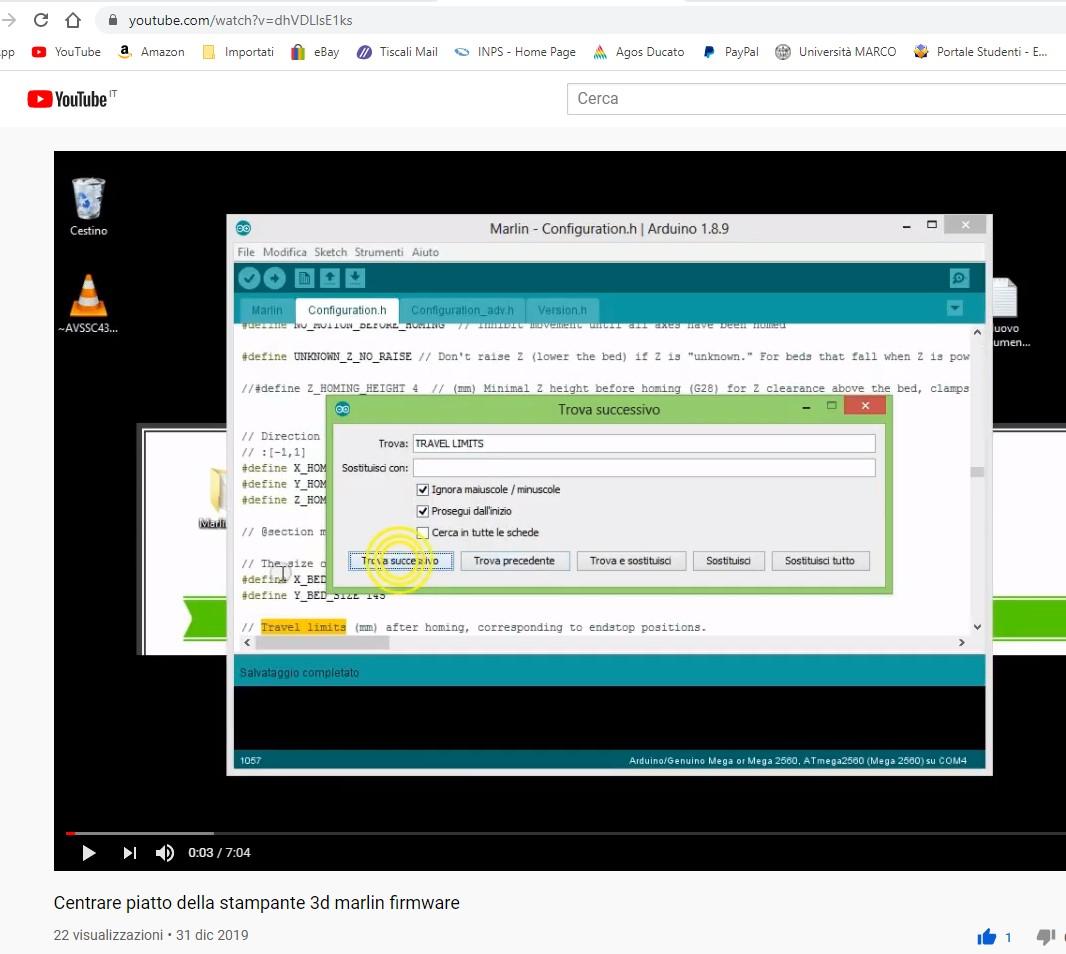
Task: Open the eBay bookmark
Action: [315, 52]
